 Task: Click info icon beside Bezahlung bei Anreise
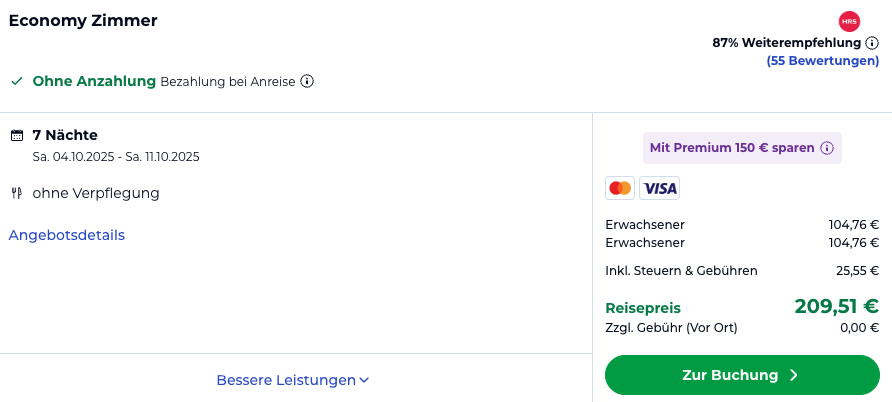307,81
